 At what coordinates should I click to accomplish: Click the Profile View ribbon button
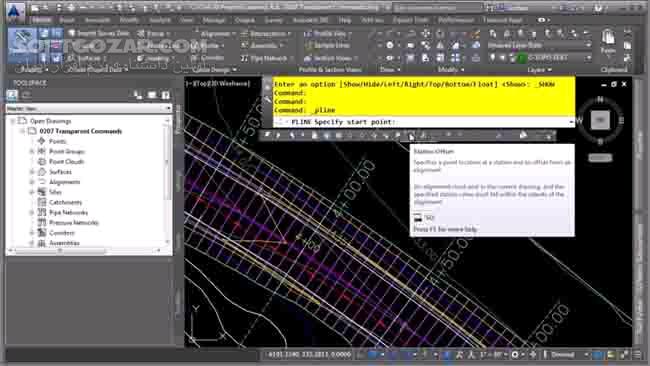pyautogui.click(x=328, y=34)
